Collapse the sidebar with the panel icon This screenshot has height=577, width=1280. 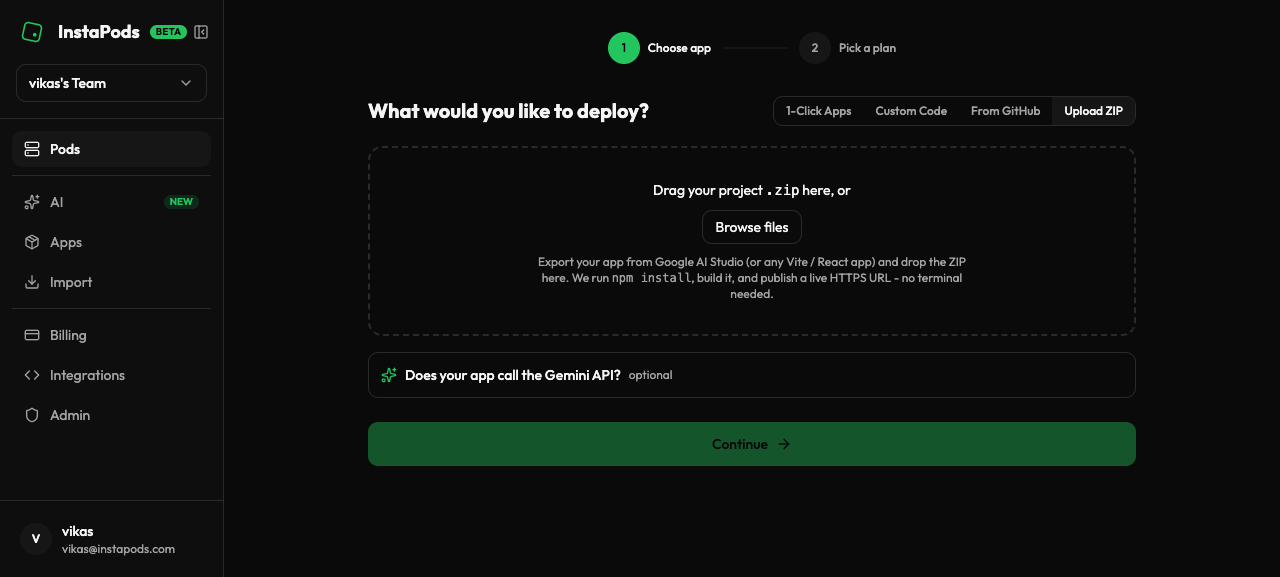pyautogui.click(x=201, y=32)
